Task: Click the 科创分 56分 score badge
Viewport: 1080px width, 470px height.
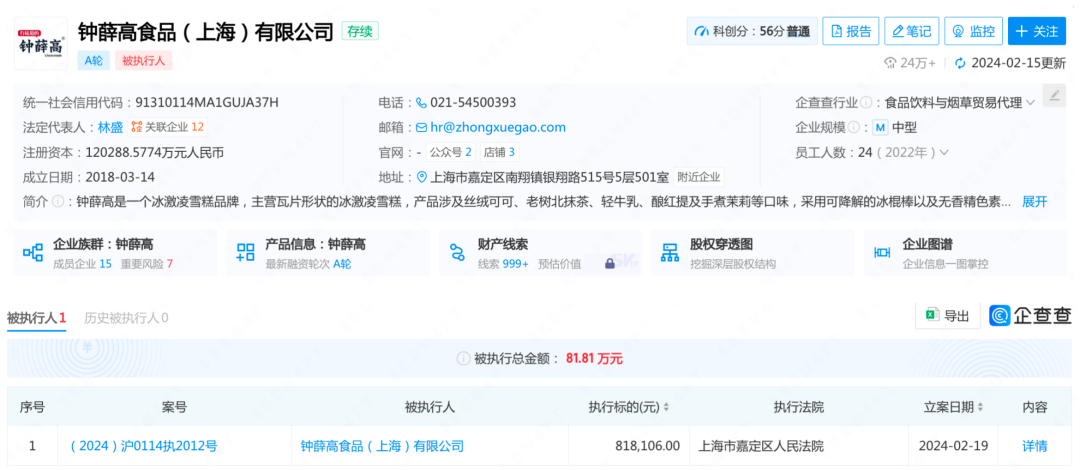Action: coord(752,31)
